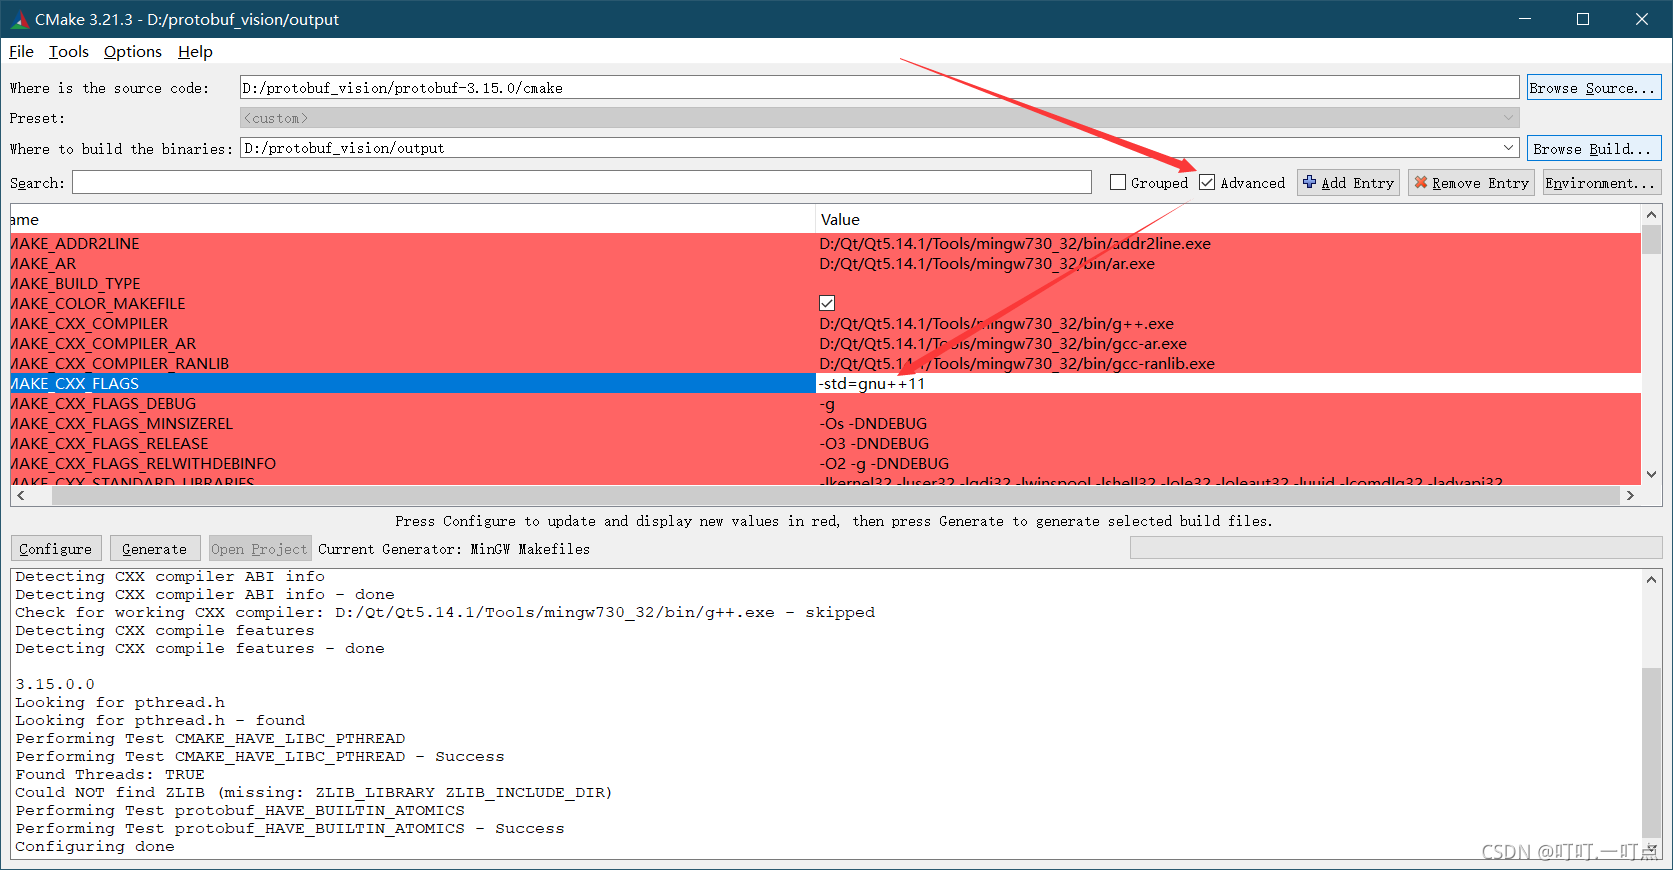This screenshot has height=870, width=1673.
Task: Click the bin/ar.exe path value
Action: pos(987,264)
